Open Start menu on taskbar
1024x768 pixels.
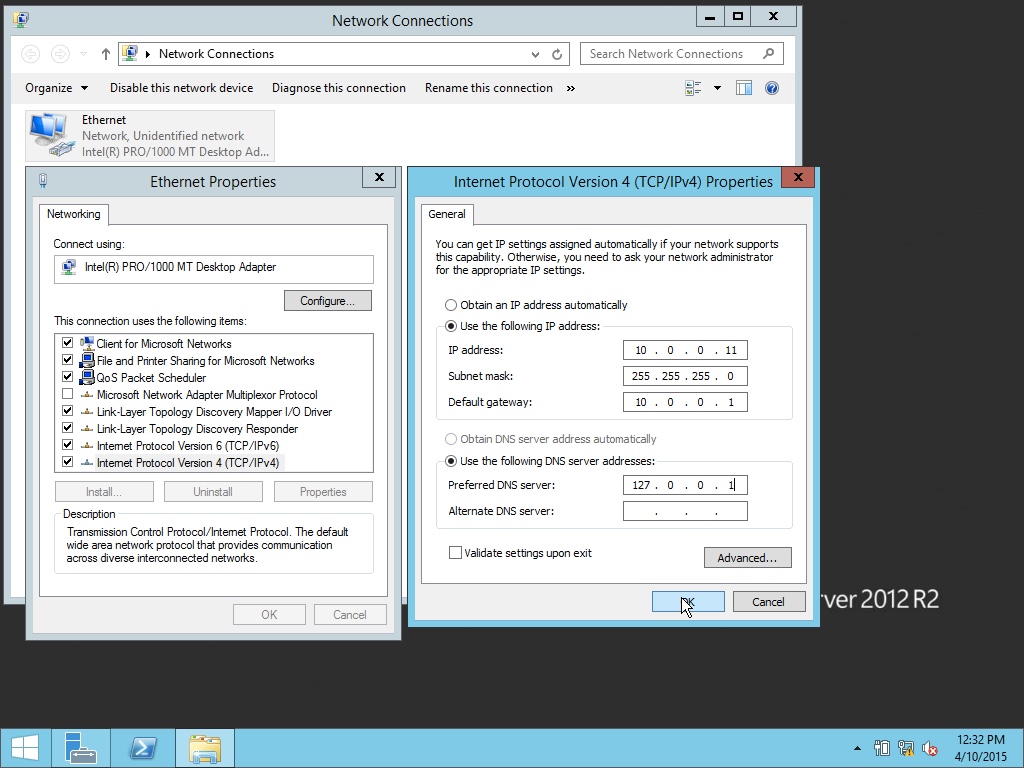(25, 748)
